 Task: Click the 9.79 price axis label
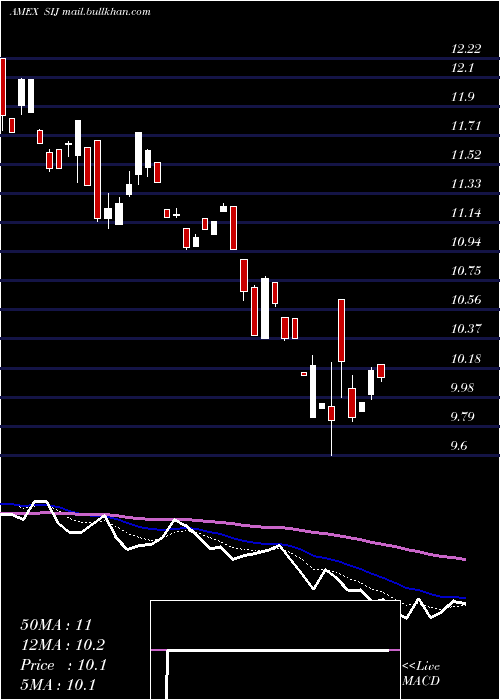click(x=464, y=417)
